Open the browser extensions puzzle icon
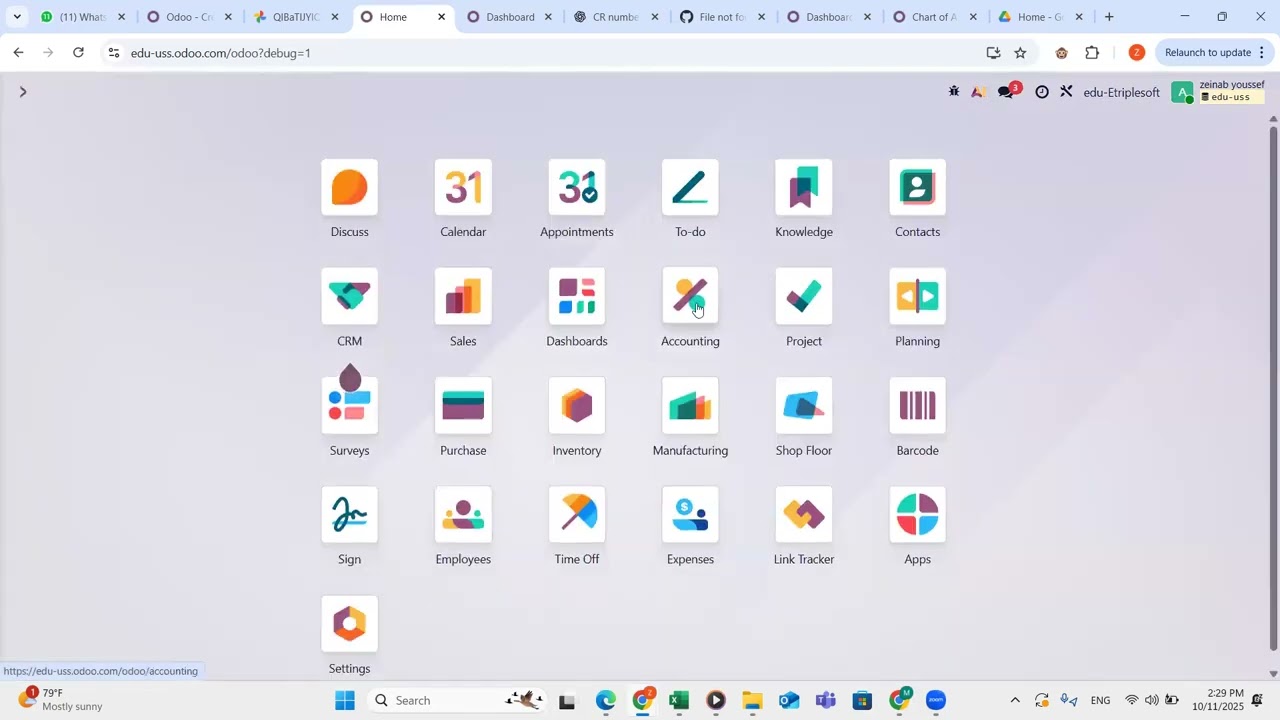This screenshot has width=1280, height=720. click(x=1092, y=52)
